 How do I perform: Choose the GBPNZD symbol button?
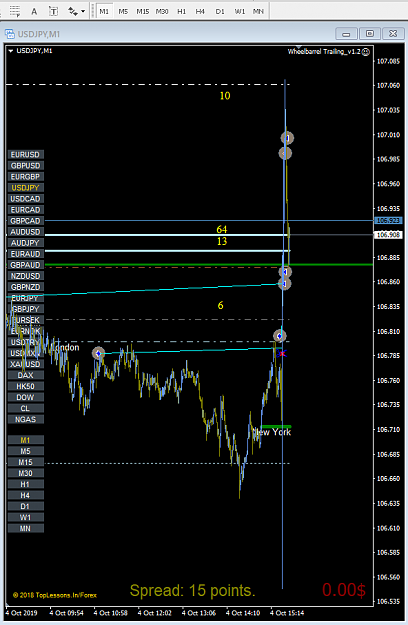pos(26,287)
